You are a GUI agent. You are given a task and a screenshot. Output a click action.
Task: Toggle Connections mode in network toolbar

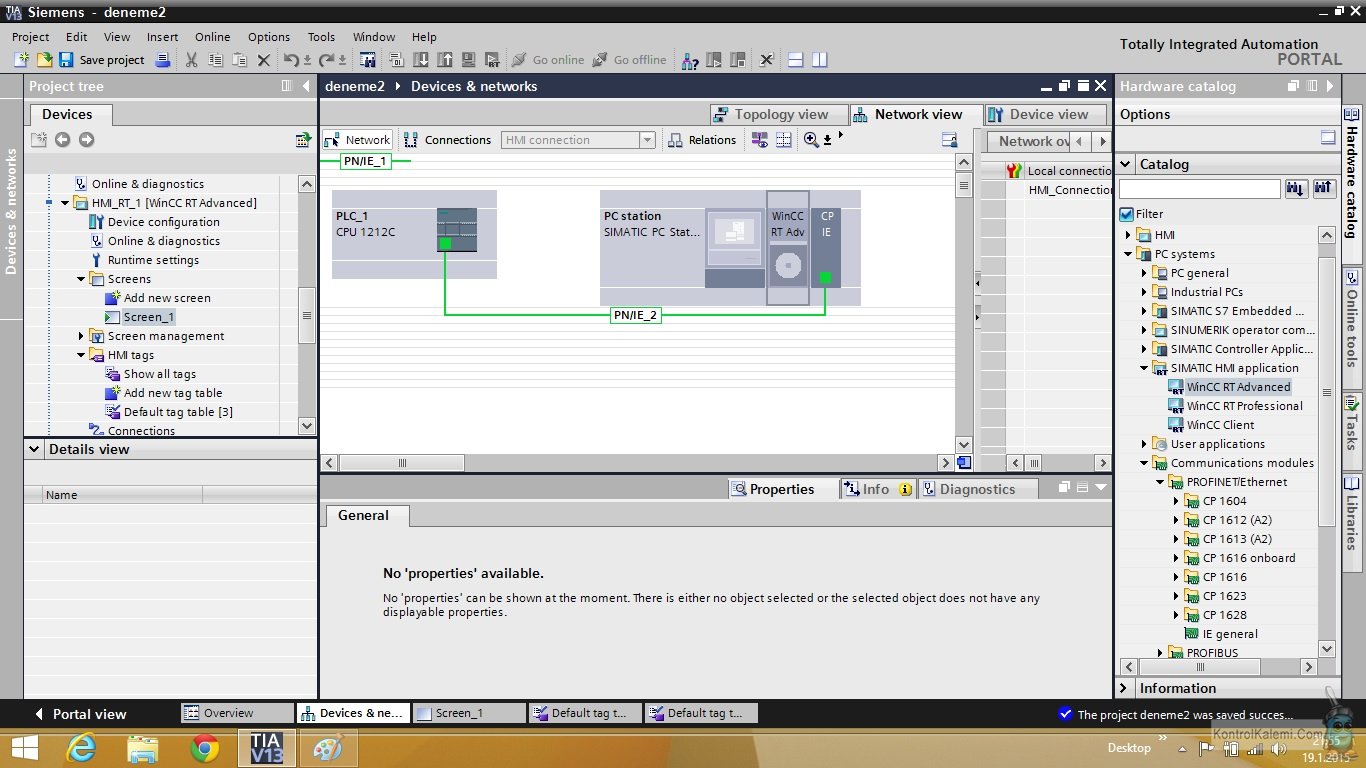(x=446, y=140)
